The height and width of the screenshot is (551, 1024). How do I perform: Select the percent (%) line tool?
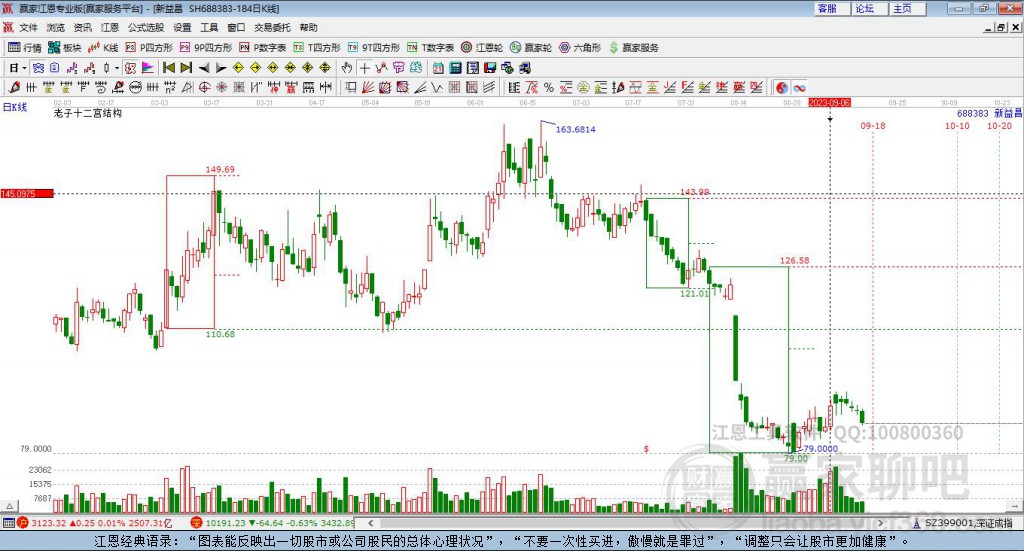549,87
